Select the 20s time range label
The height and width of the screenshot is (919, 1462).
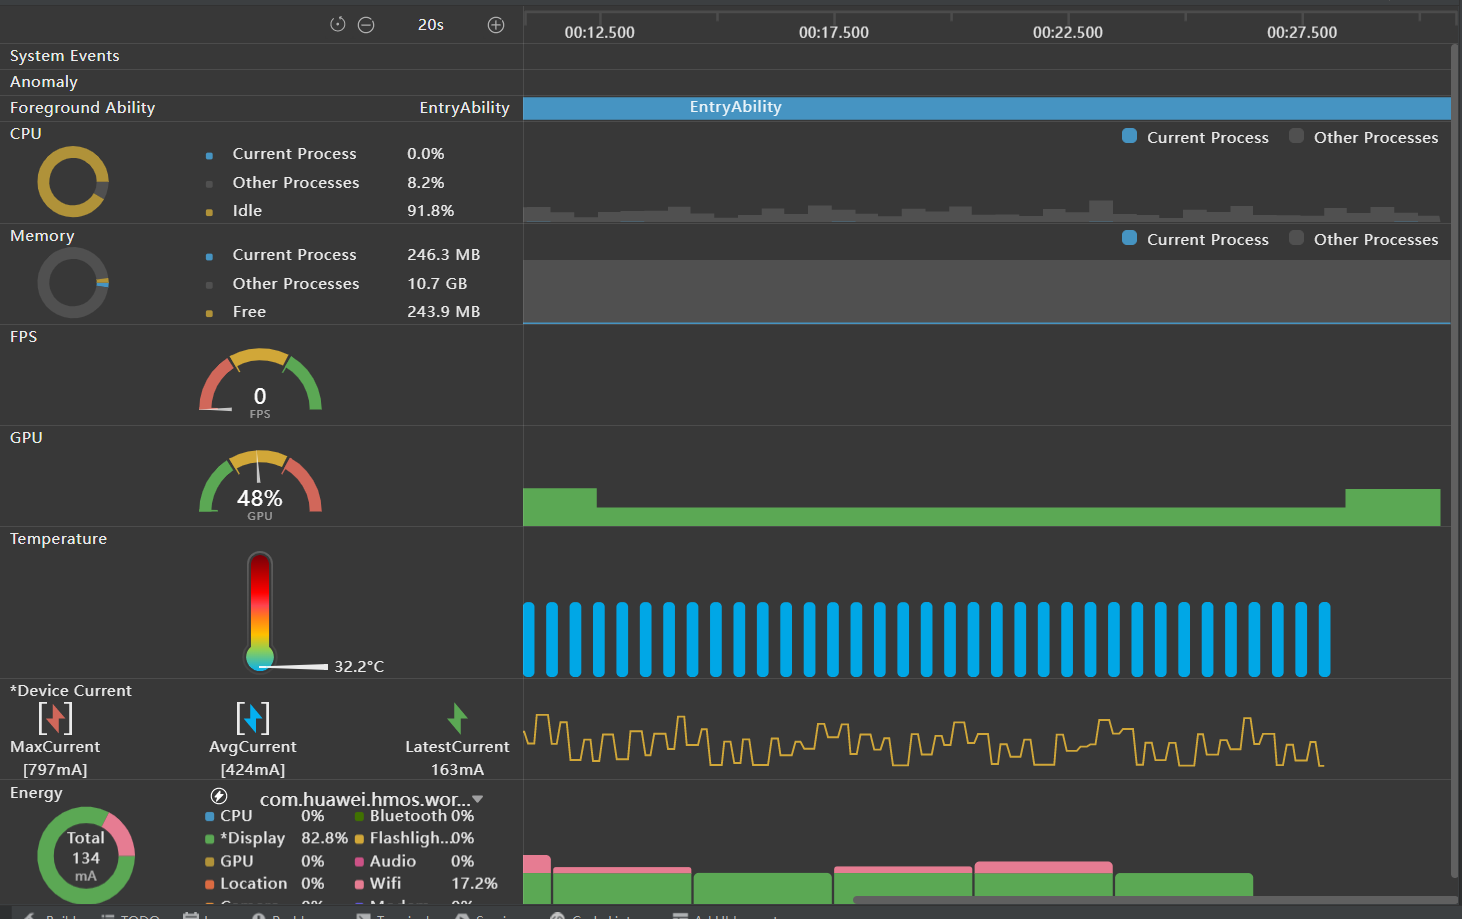coord(431,25)
